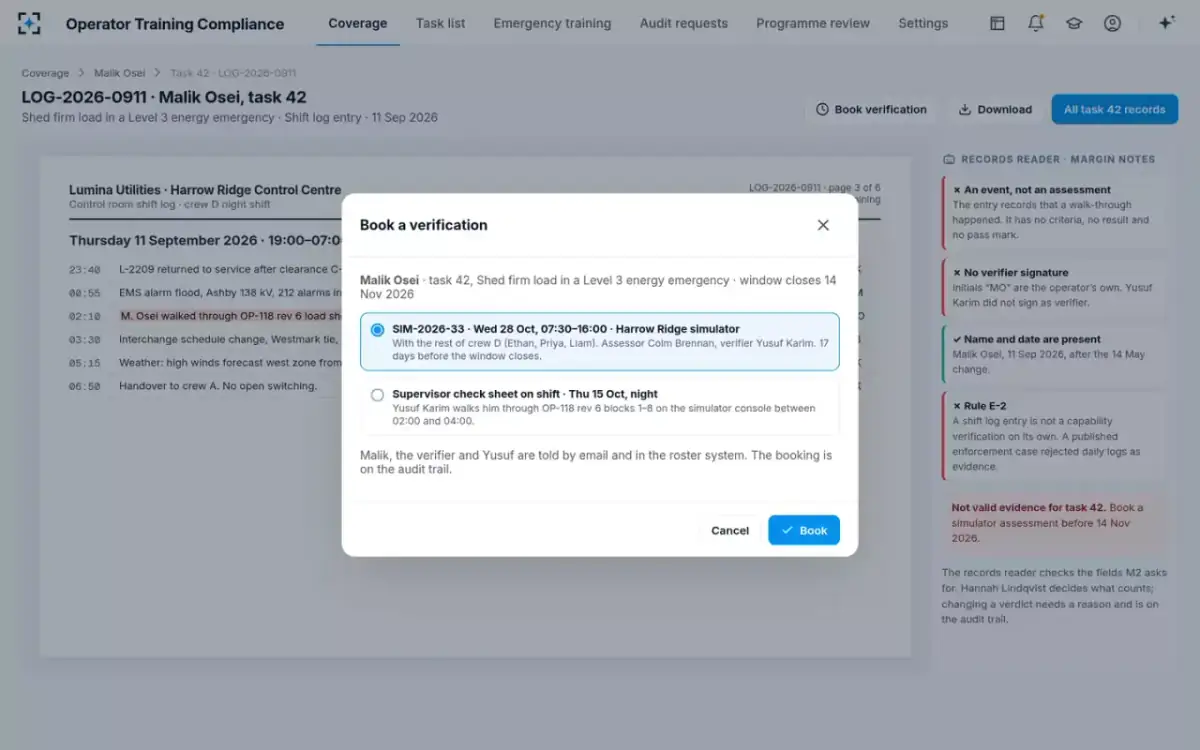Open the Audit requests tab
Screen dimensions: 1200x750
tap(684, 23)
